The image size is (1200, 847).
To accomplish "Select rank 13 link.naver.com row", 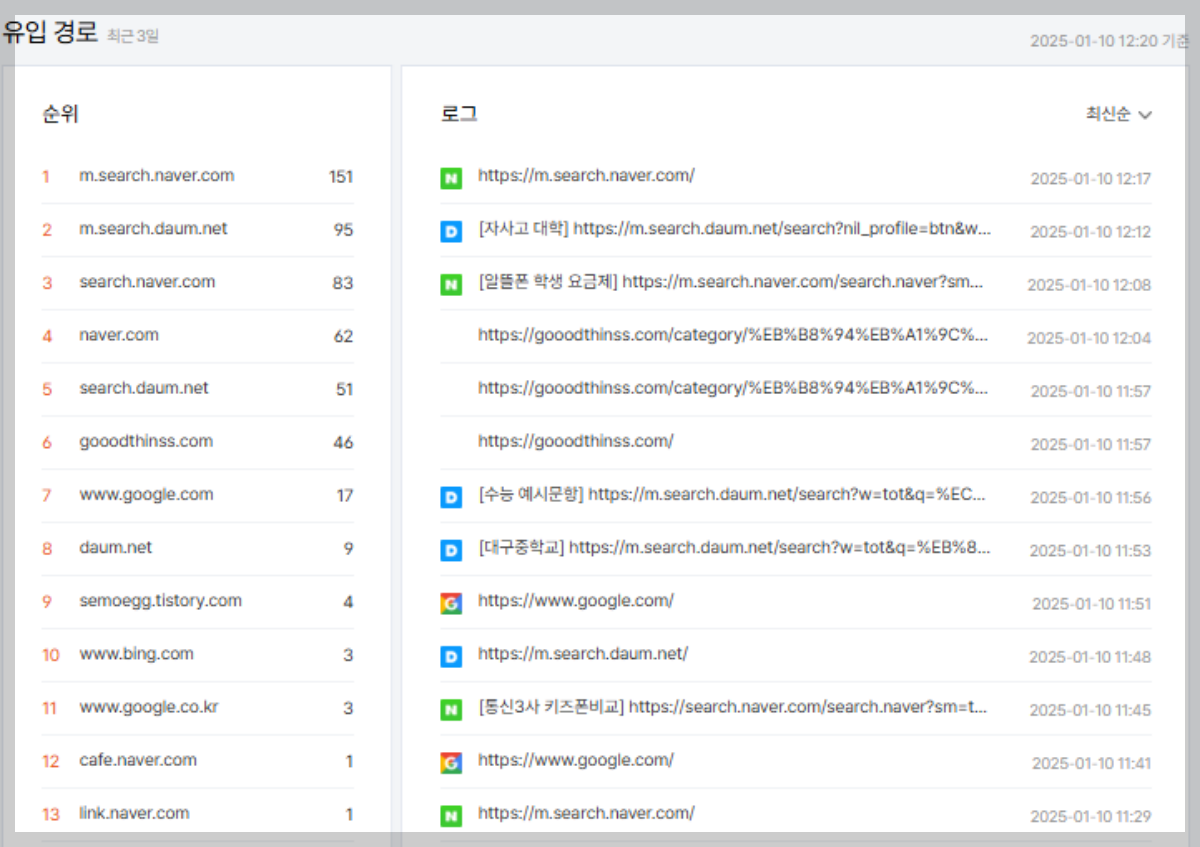I will click(x=198, y=813).
